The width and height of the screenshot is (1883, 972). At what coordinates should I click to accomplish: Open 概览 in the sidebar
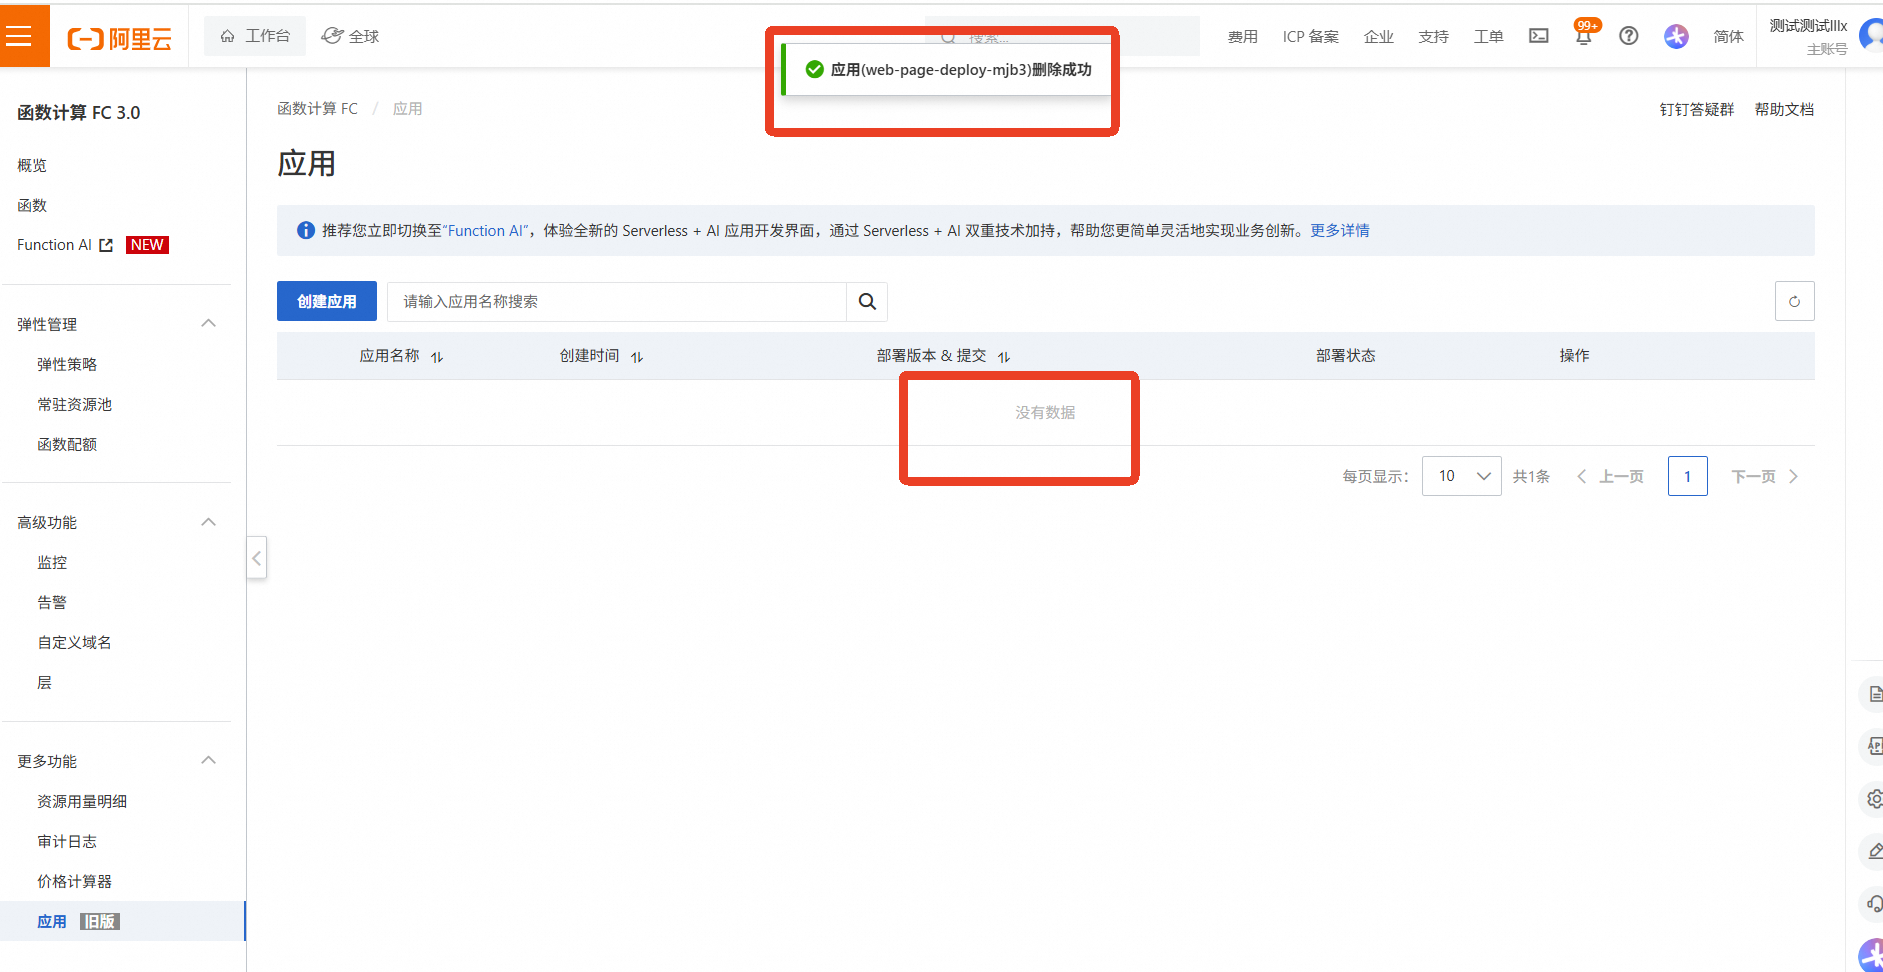coord(32,165)
